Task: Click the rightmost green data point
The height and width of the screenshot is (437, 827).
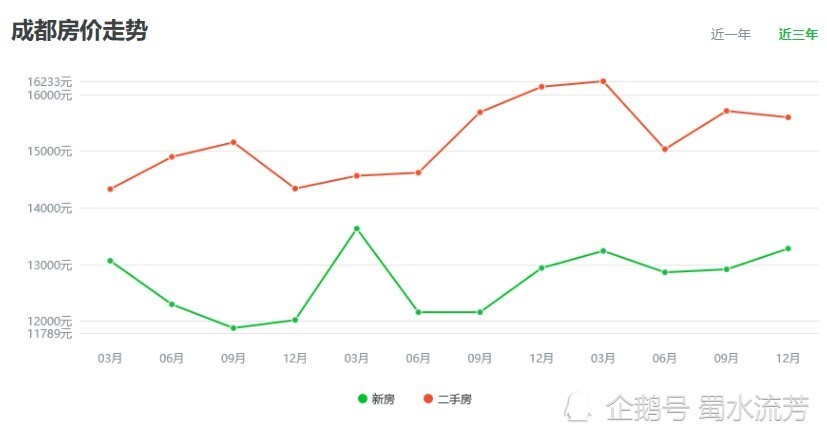Action: [788, 248]
